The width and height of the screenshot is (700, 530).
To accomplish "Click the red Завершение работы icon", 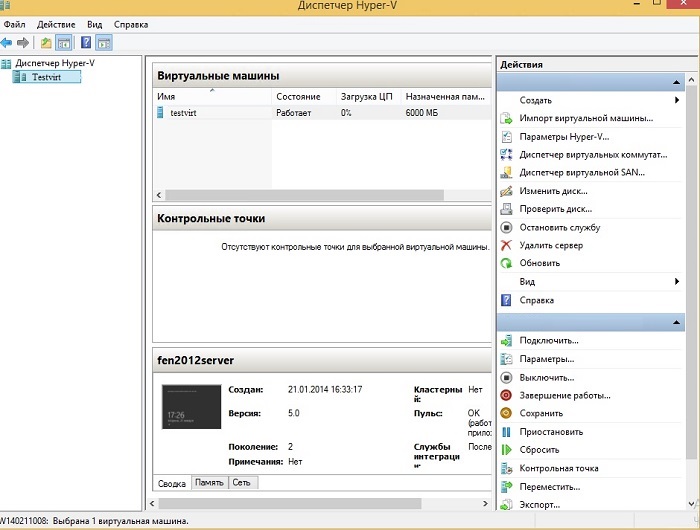I will coord(506,396).
